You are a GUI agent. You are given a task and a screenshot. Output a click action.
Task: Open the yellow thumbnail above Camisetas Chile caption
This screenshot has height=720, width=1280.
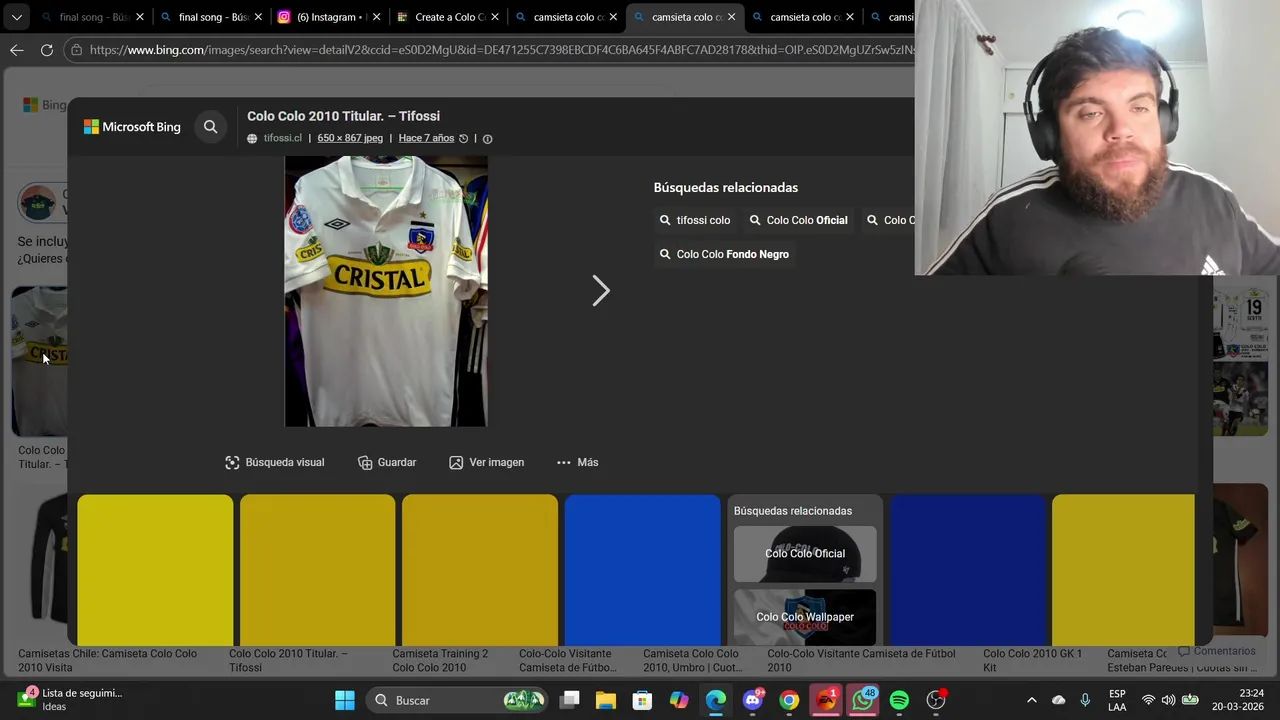155,570
